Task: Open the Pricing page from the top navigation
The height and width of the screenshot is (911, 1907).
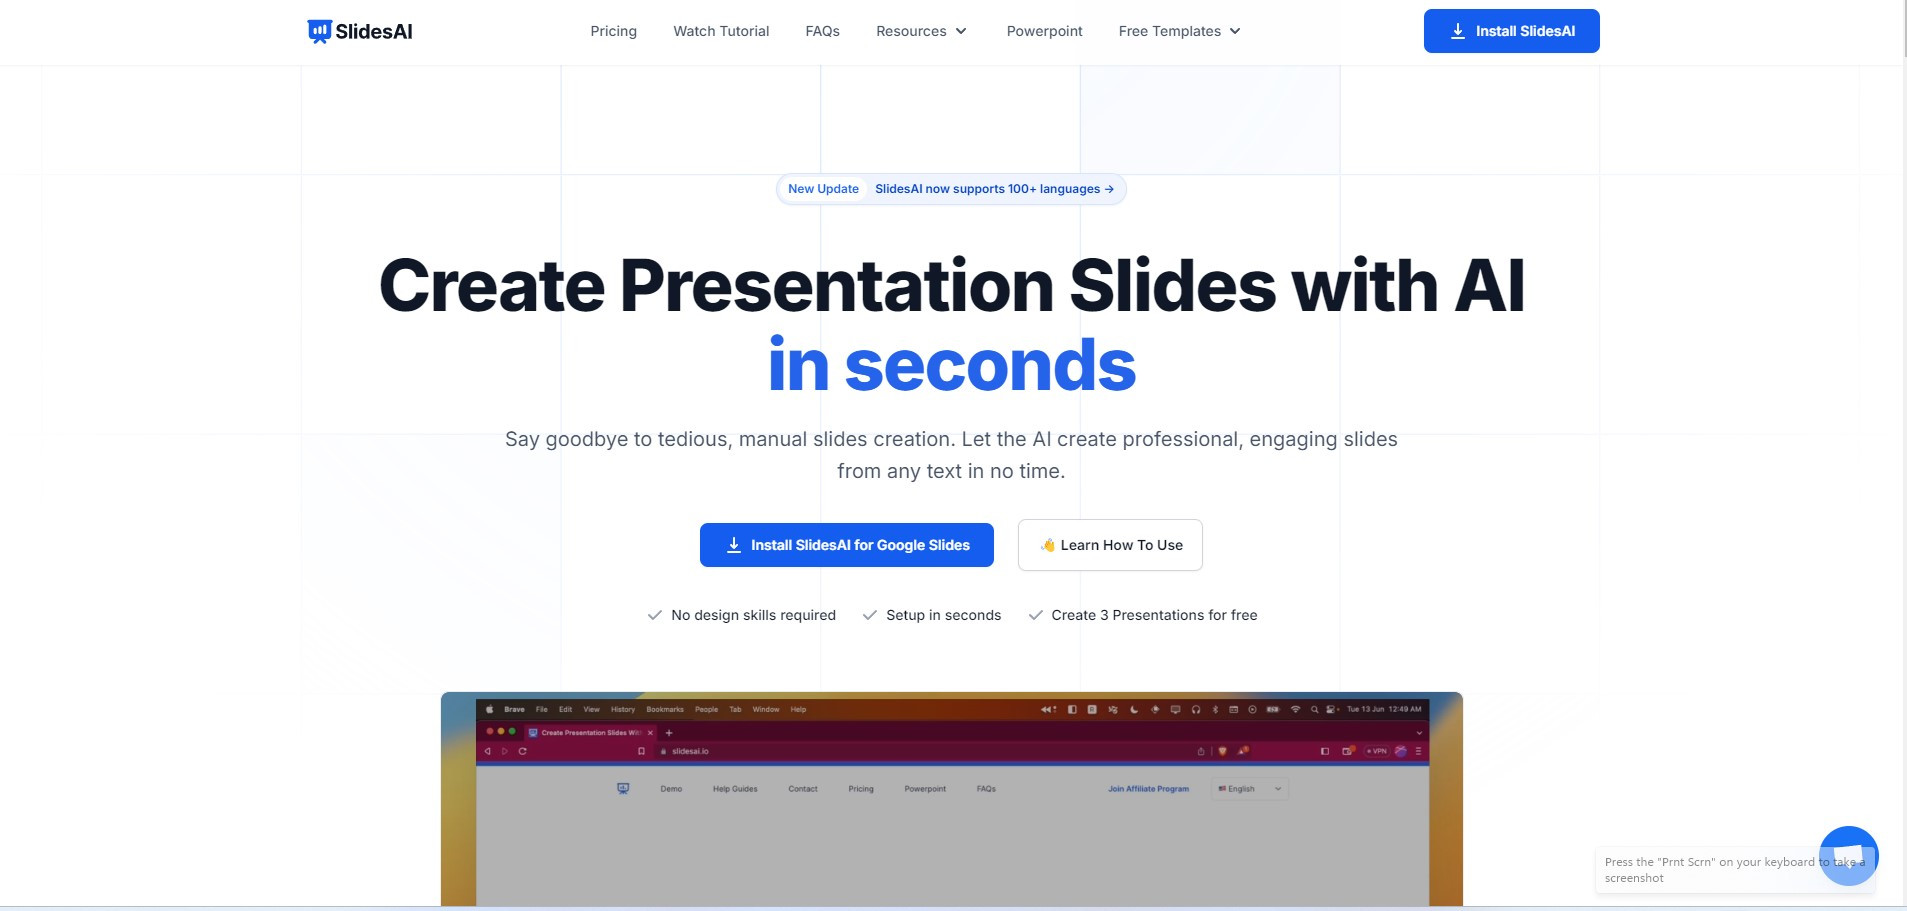Action: pyautogui.click(x=613, y=31)
